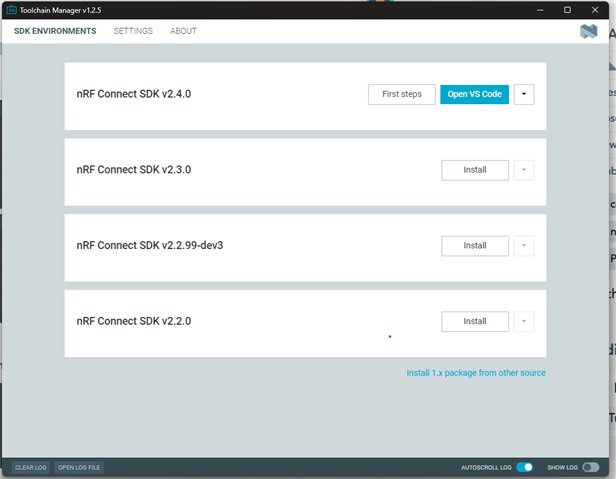Viewport: 616px width, 479px height.
Task: Open the Settings tab
Action: click(x=133, y=31)
